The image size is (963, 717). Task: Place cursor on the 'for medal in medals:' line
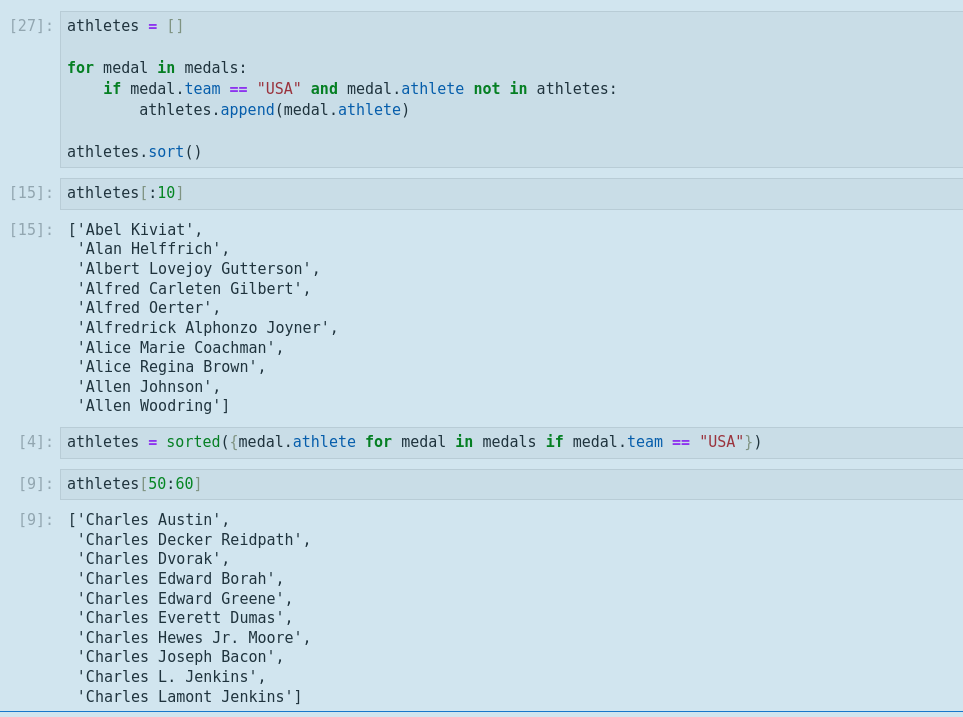click(156, 68)
